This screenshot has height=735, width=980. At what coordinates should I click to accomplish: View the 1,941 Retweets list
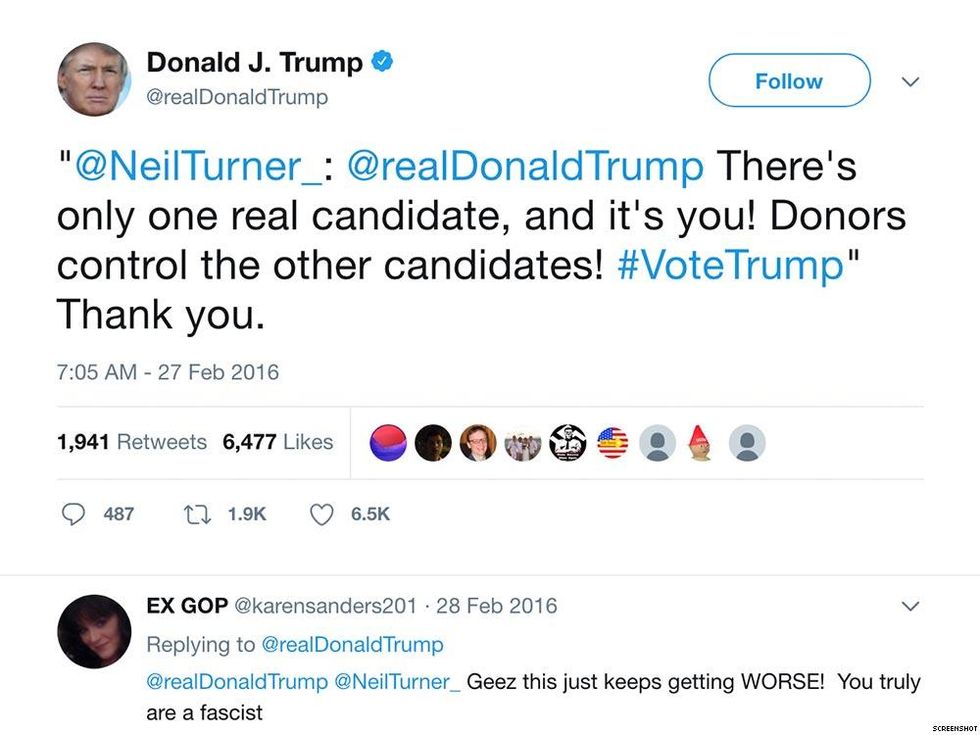tap(131, 442)
